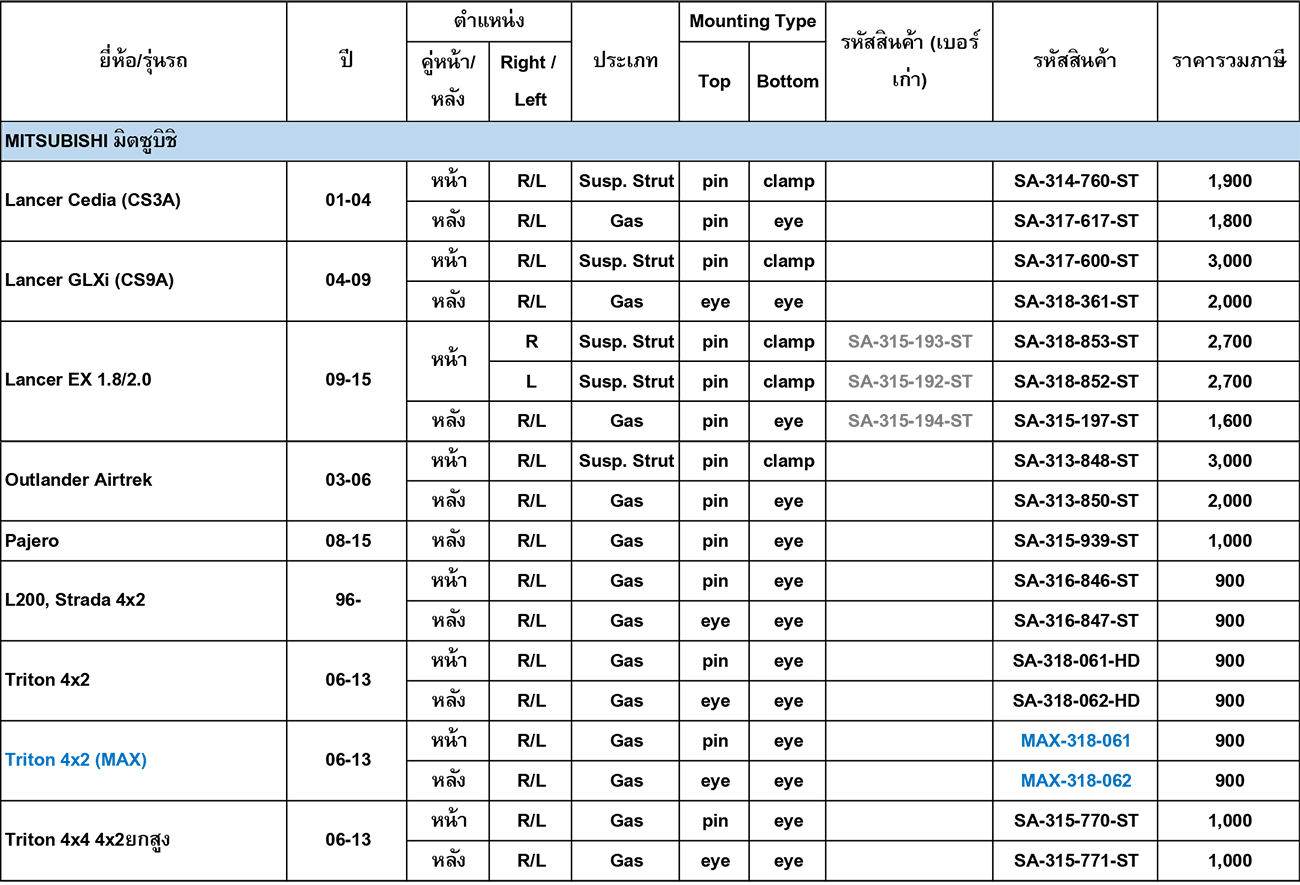Select old code SA-315-194-ST
Viewport: 1300px width, 885px height.
[x=910, y=421]
